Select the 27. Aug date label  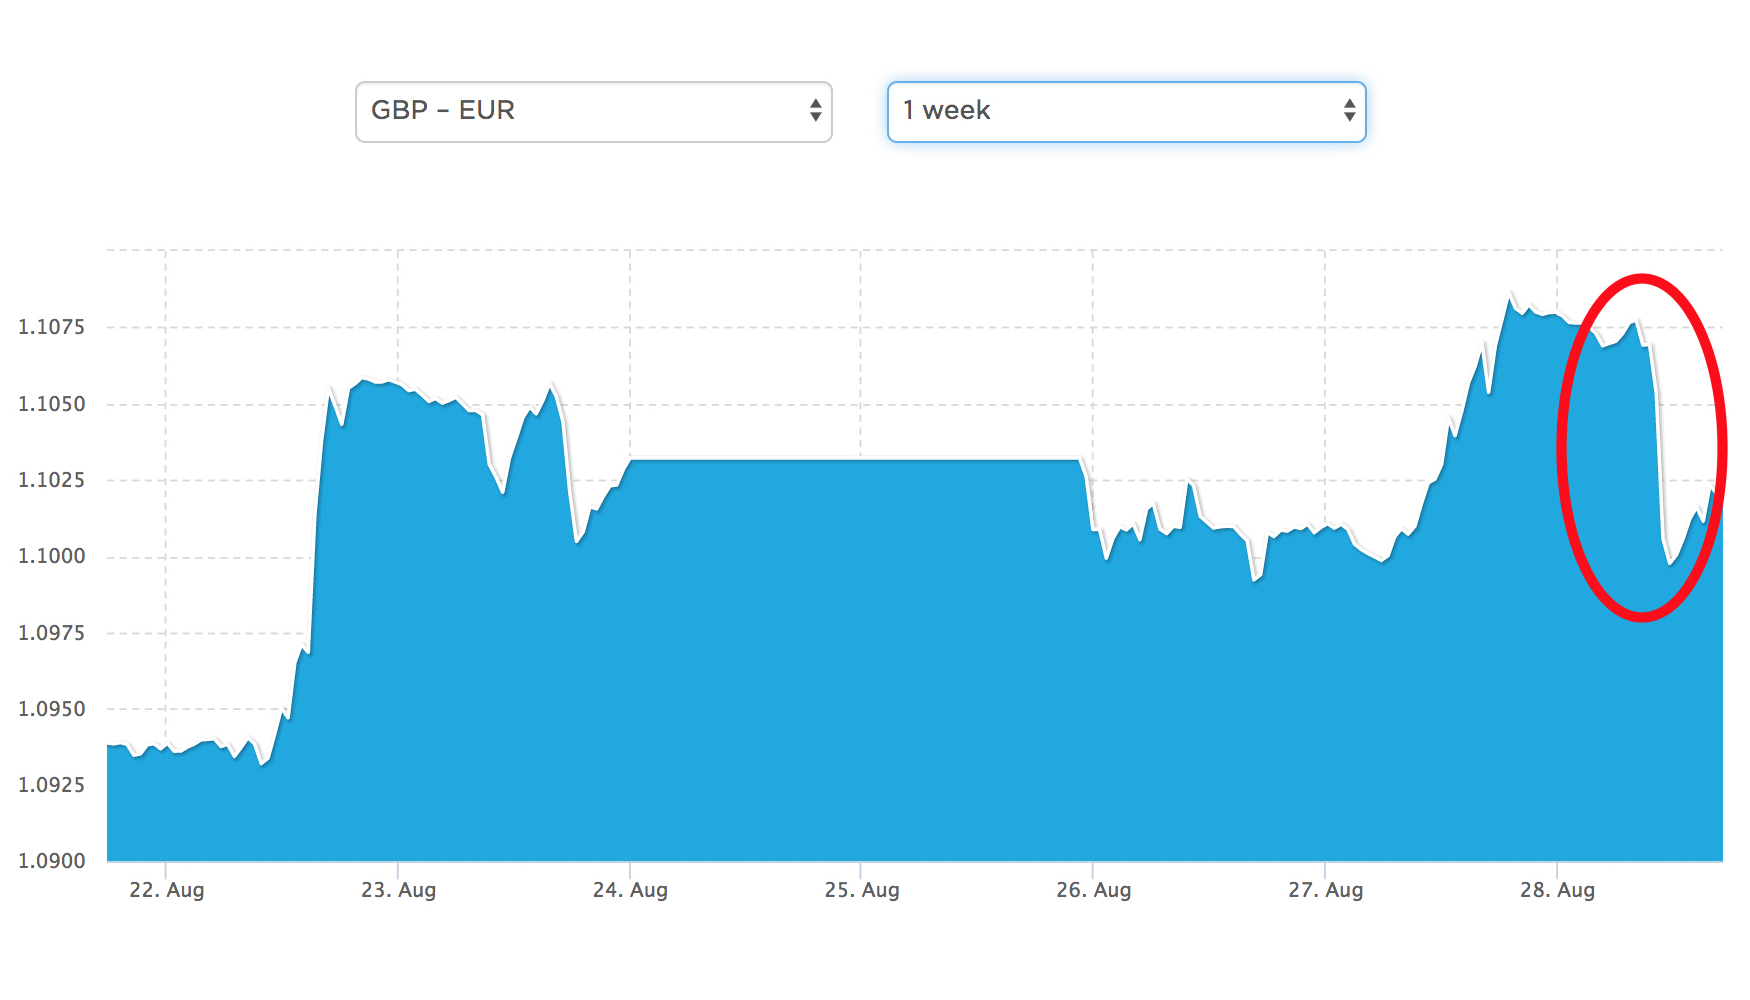pyautogui.click(x=1326, y=890)
